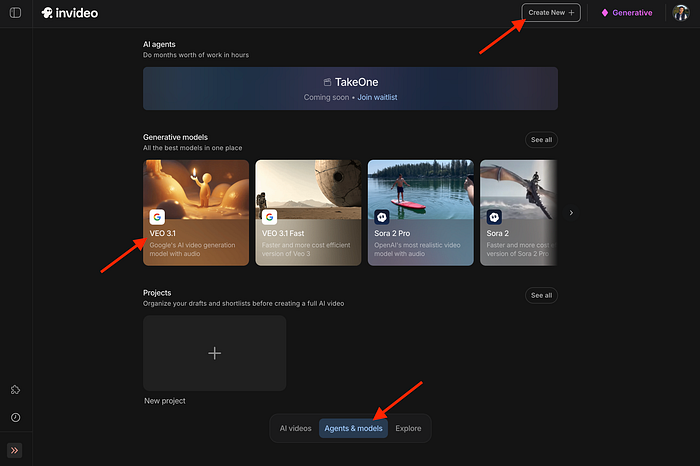Open the user profile avatar
The image size is (700, 466).
(x=680, y=13)
